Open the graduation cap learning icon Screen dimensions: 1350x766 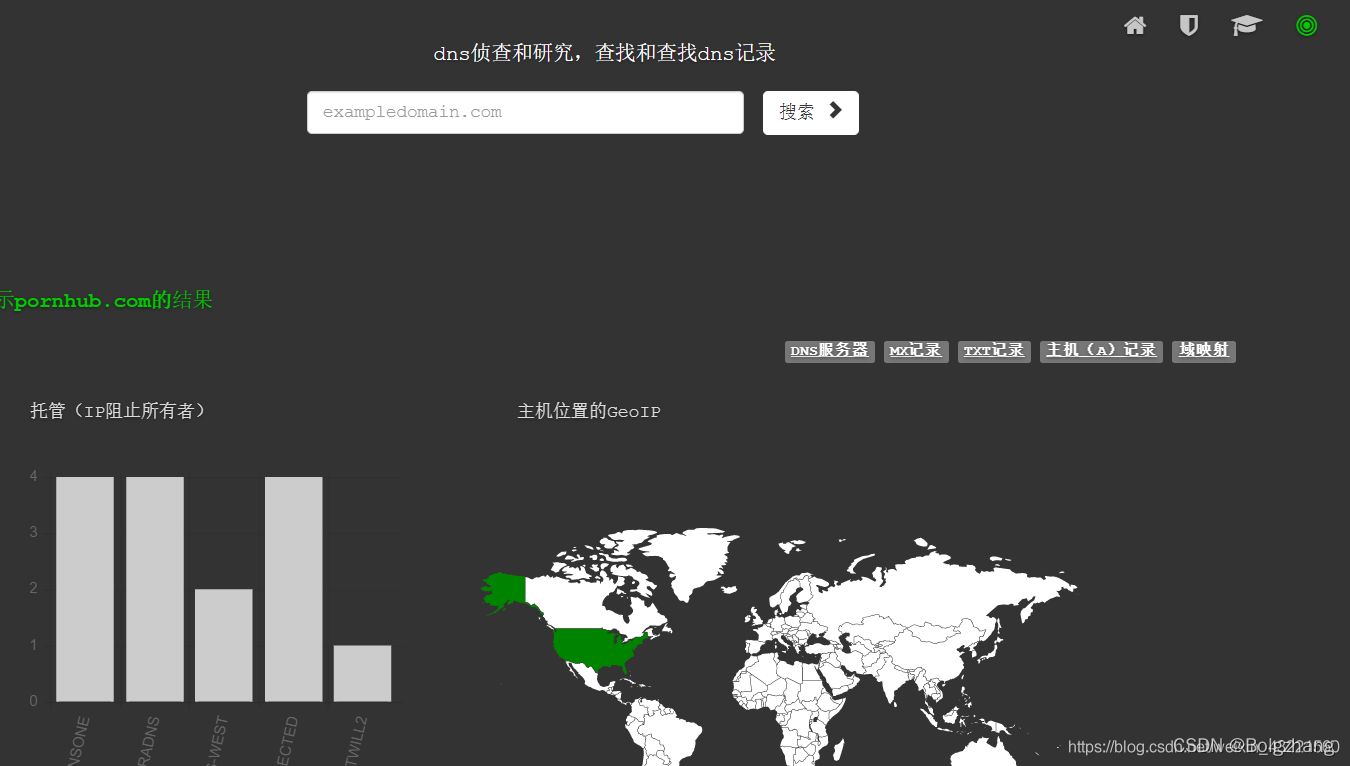pyautogui.click(x=1247, y=26)
